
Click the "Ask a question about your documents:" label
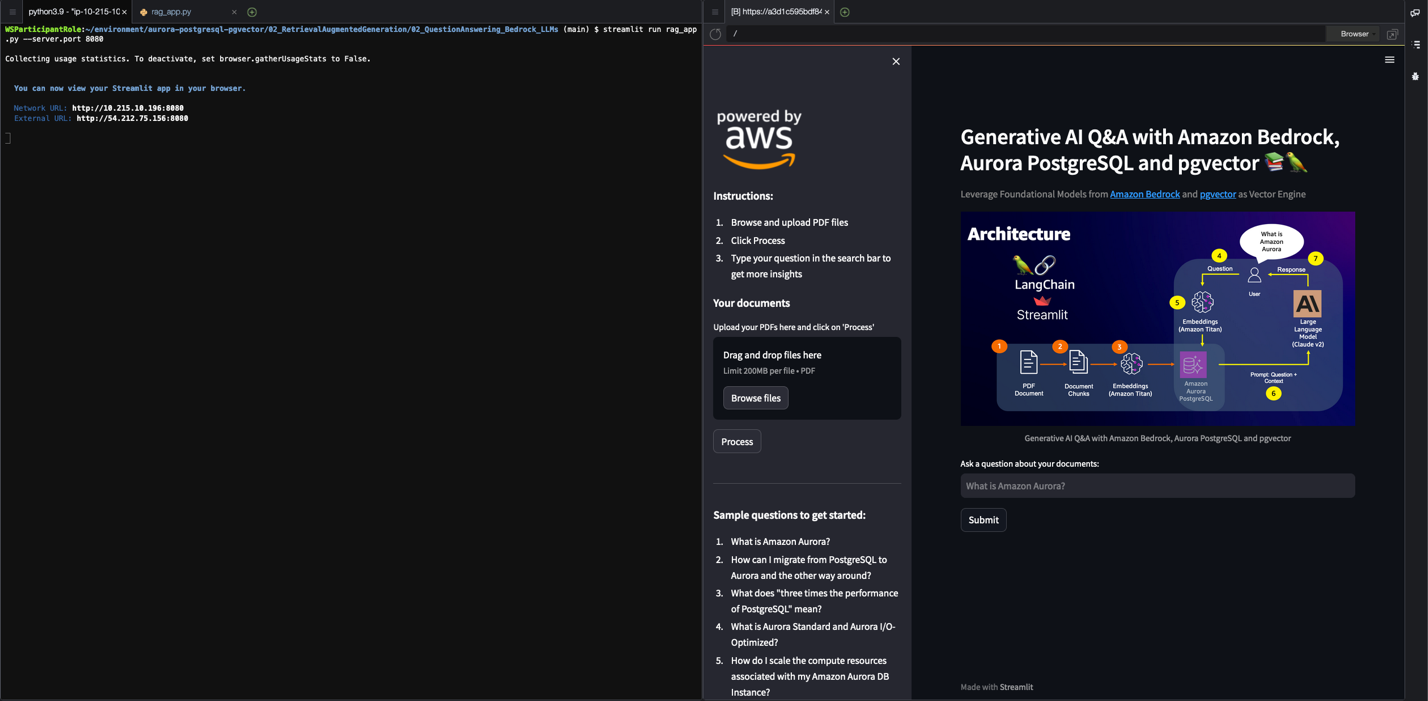pyautogui.click(x=1029, y=464)
